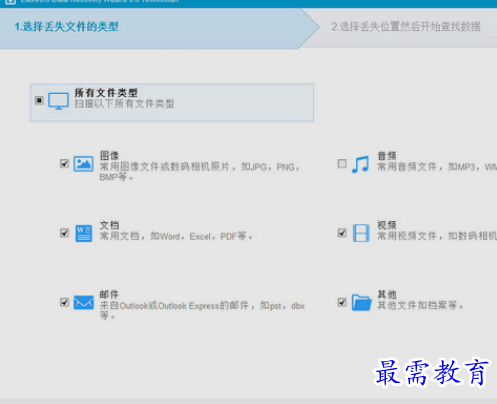
Task: Uncheck the 邮件 checkbox
Action: 64,302
